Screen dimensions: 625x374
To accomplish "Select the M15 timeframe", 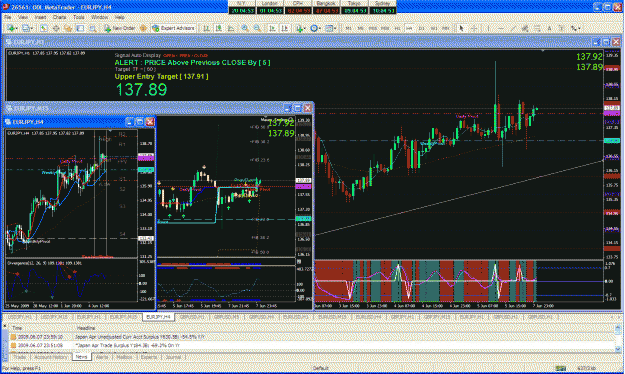I will pyautogui.click(x=373, y=28).
